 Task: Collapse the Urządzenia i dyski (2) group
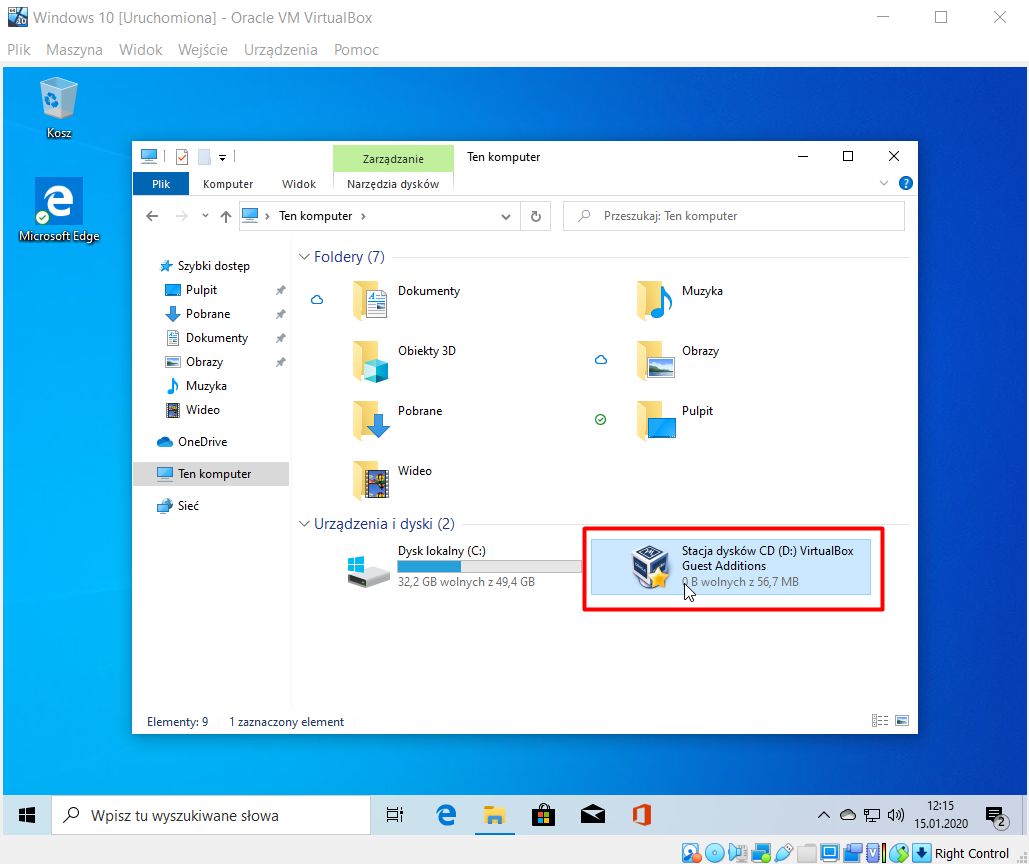click(304, 524)
